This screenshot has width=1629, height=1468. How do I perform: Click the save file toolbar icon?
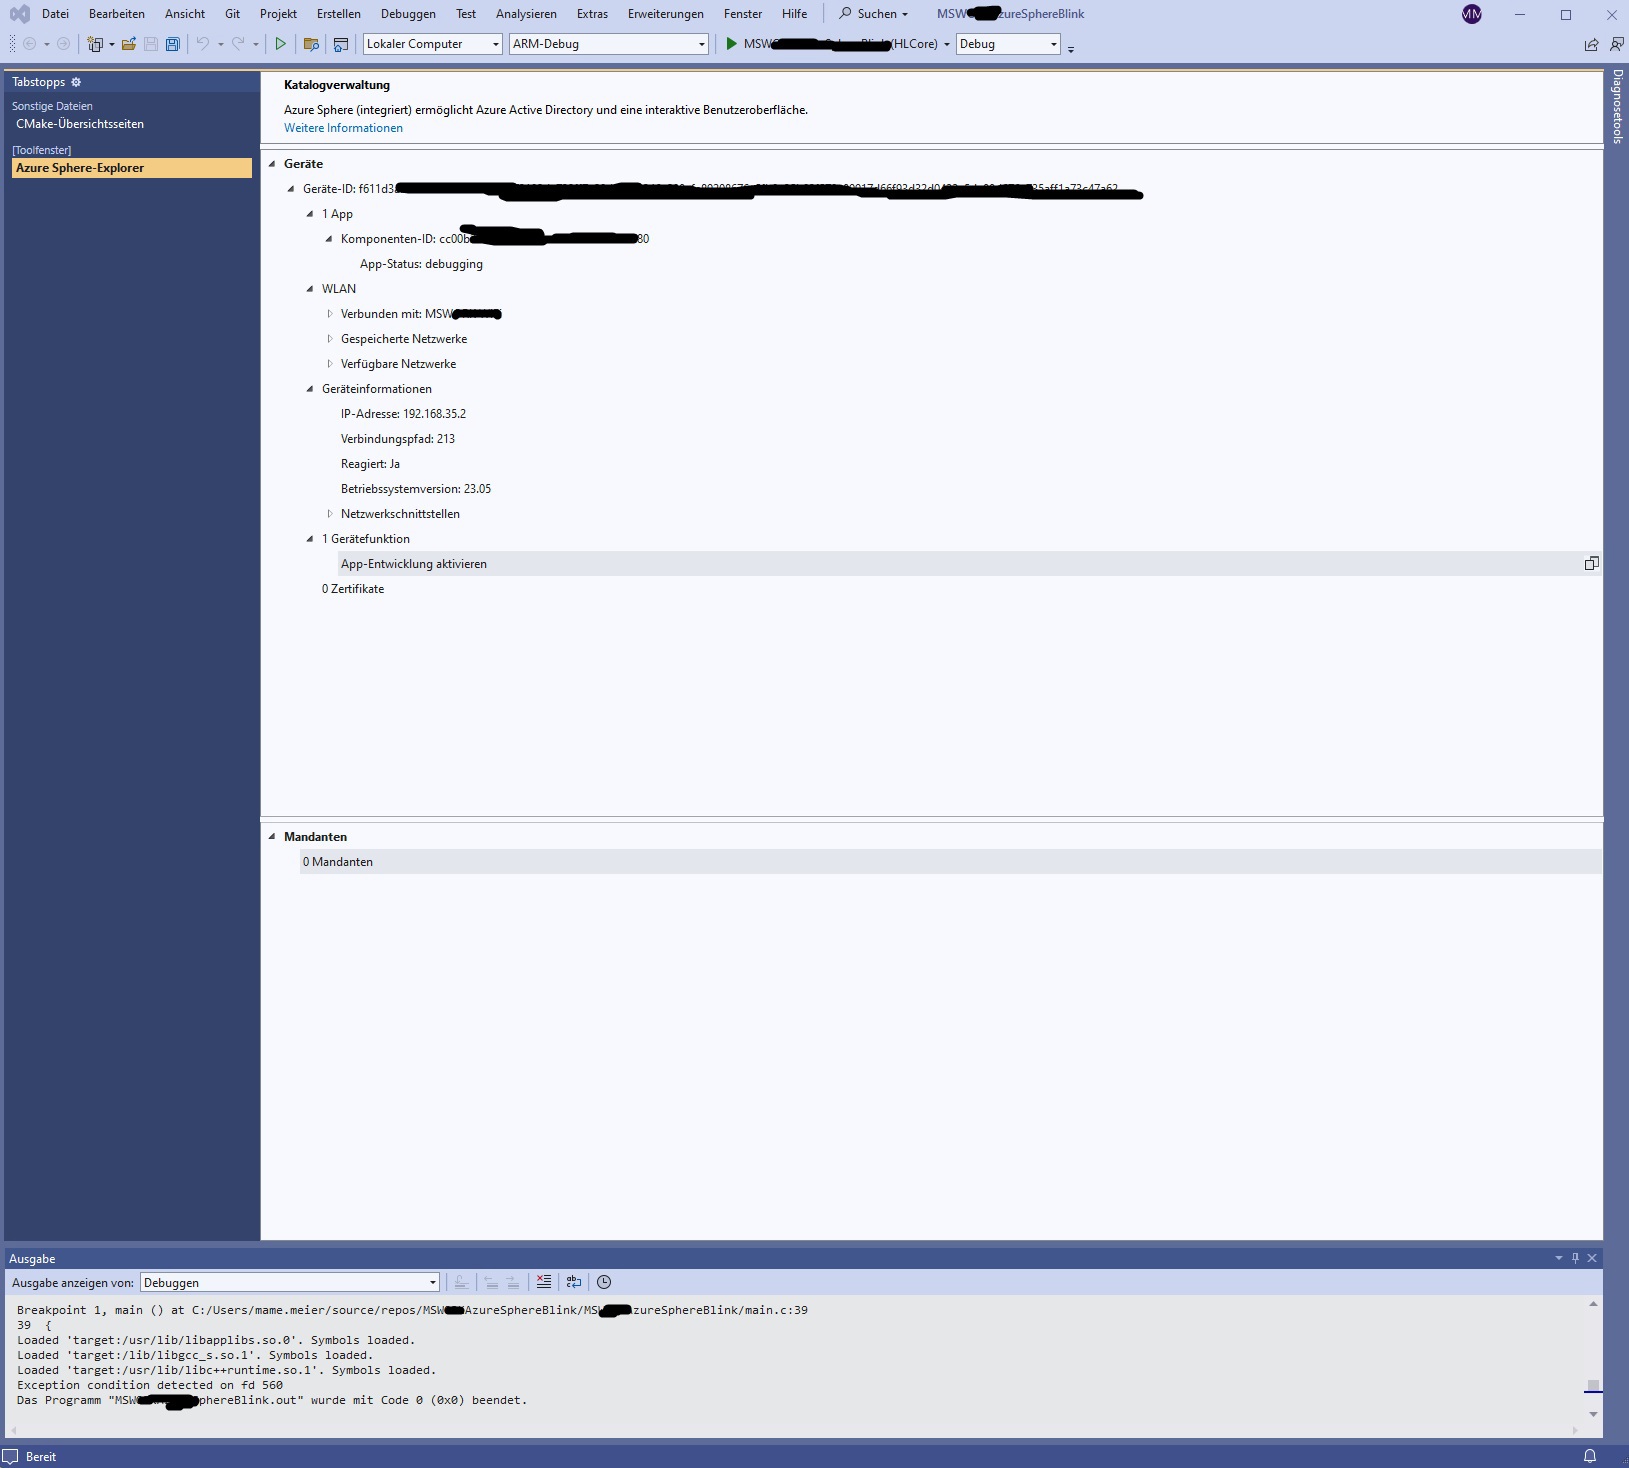click(151, 44)
